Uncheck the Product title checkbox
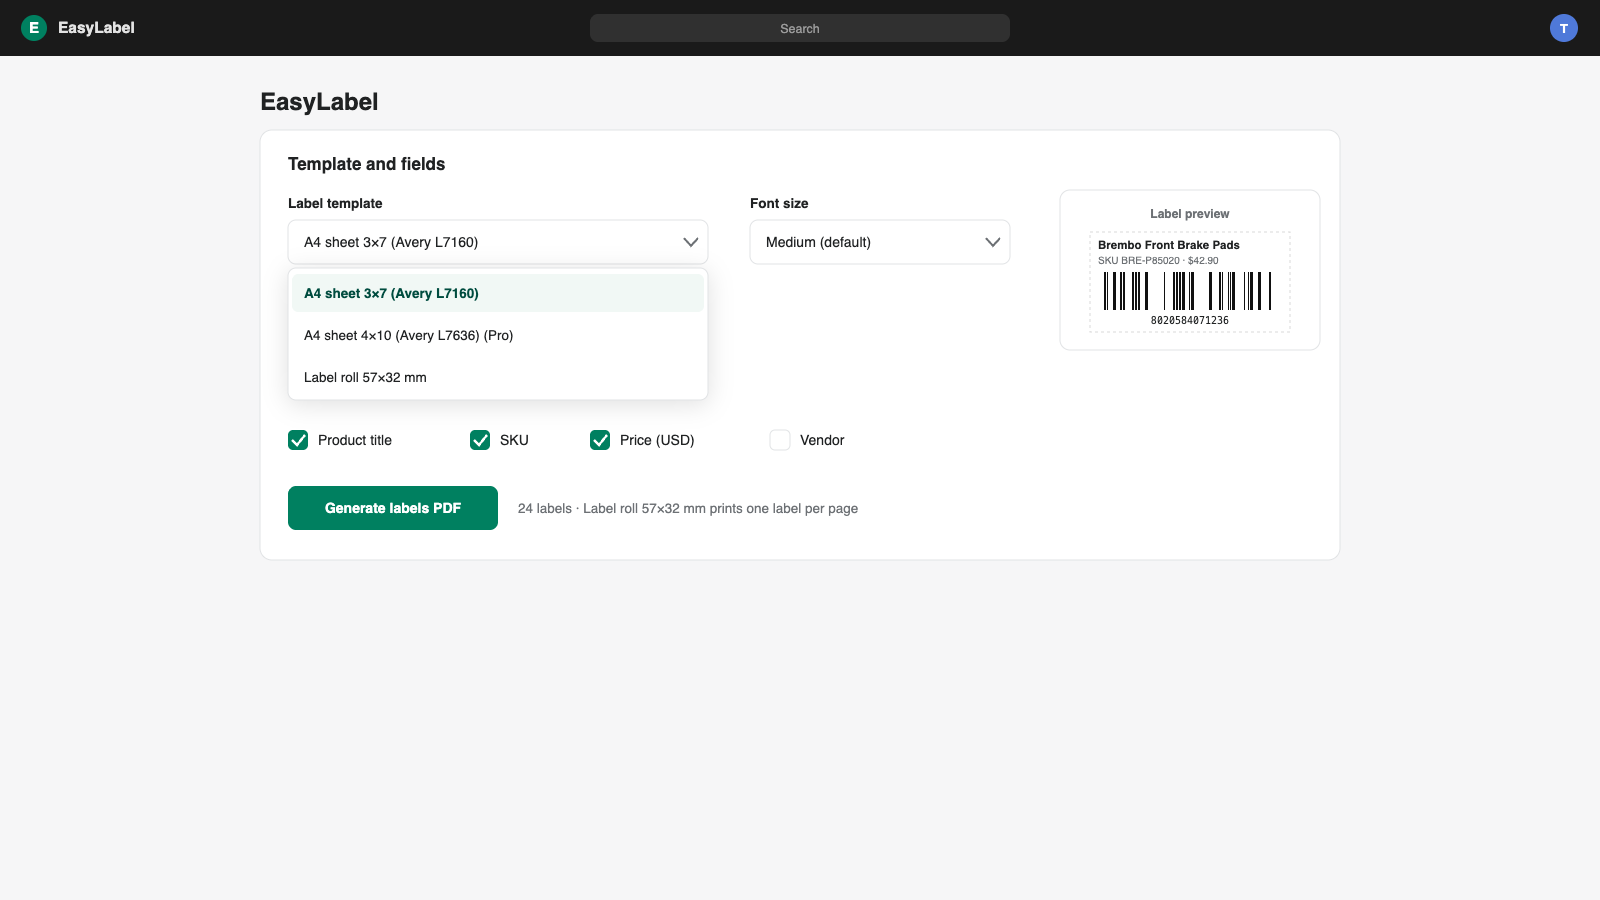The width and height of the screenshot is (1600, 900). 298,440
